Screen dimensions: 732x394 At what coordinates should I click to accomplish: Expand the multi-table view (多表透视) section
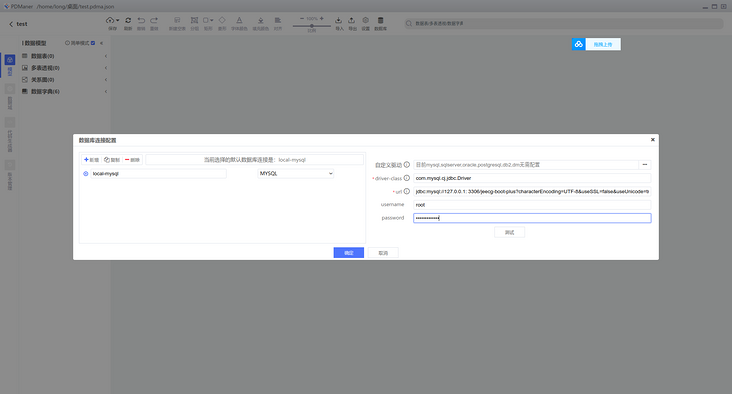[106, 68]
